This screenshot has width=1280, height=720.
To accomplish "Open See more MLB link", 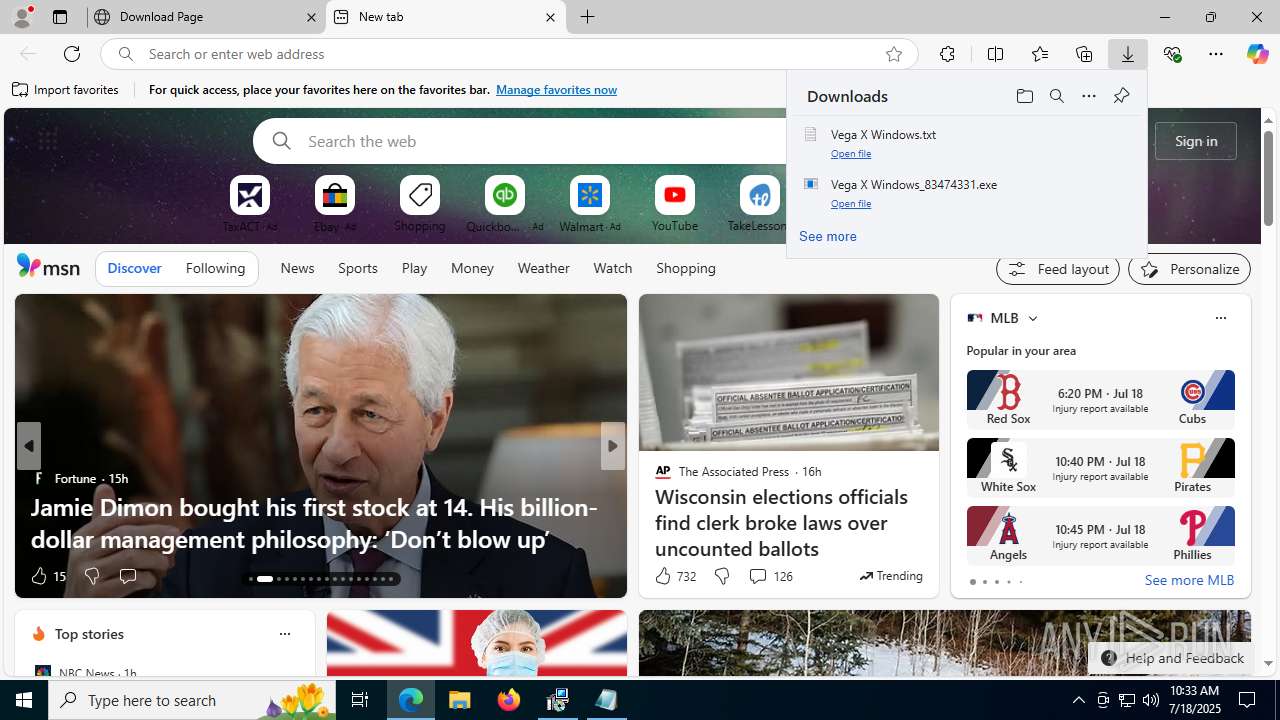I will click(1189, 580).
